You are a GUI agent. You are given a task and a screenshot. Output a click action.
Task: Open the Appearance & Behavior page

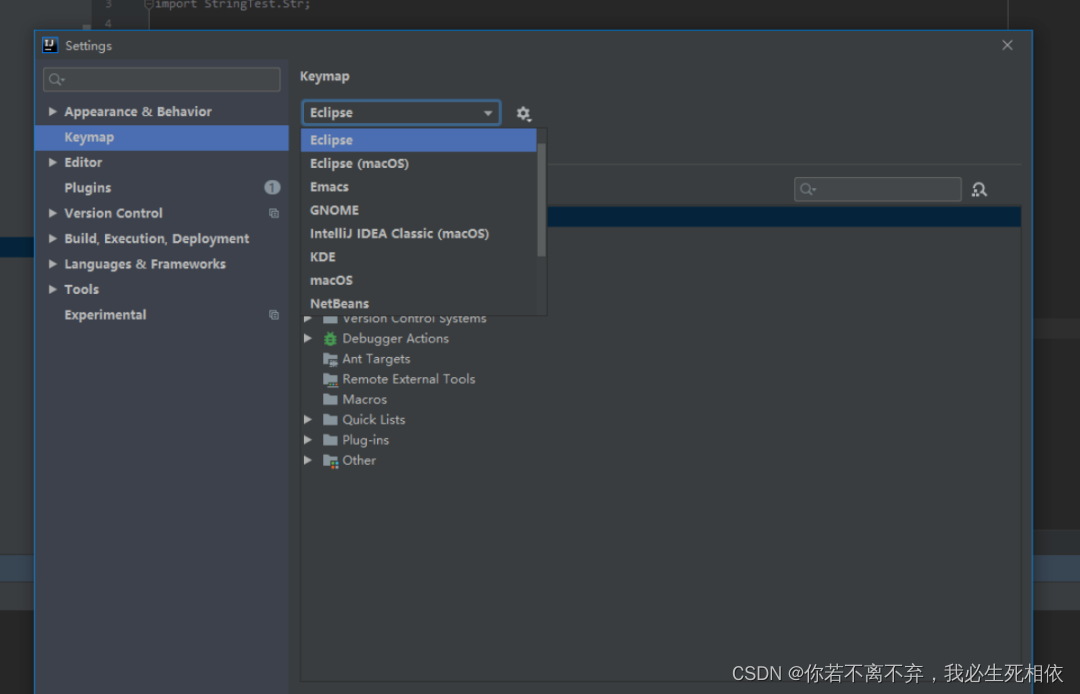click(x=162, y=112)
